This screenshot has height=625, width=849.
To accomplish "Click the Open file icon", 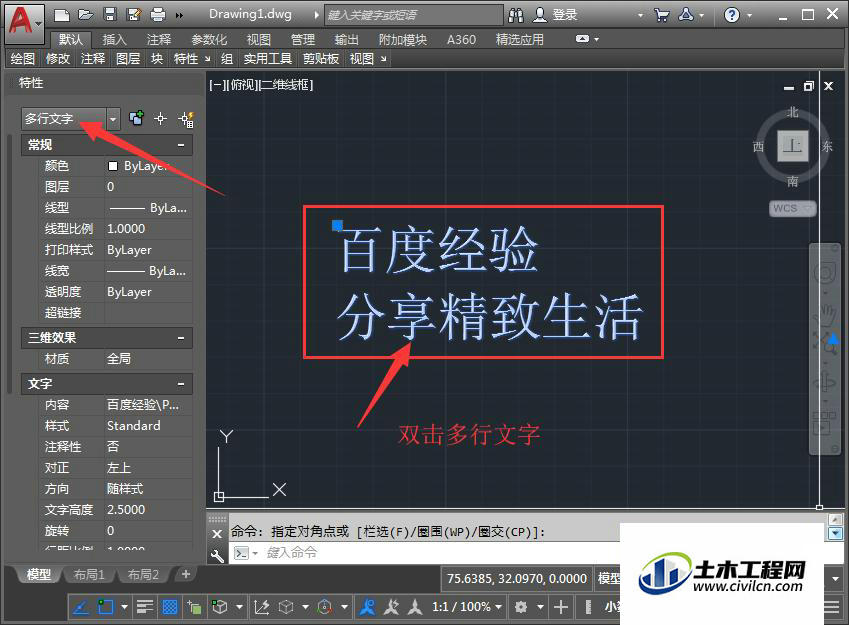I will tap(85, 15).
